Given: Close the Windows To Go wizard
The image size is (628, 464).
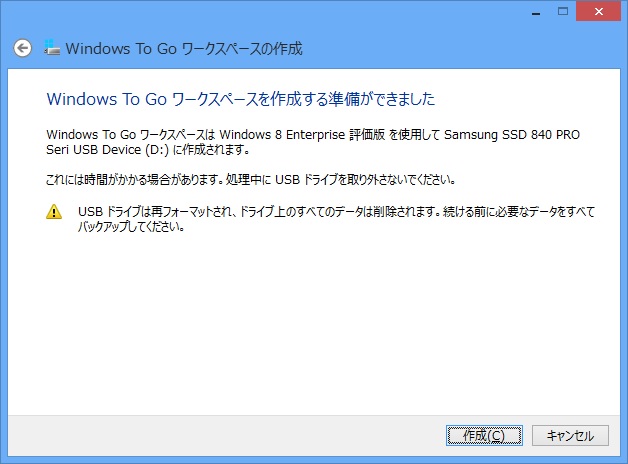Looking at the screenshot, I should pos(598,11).
